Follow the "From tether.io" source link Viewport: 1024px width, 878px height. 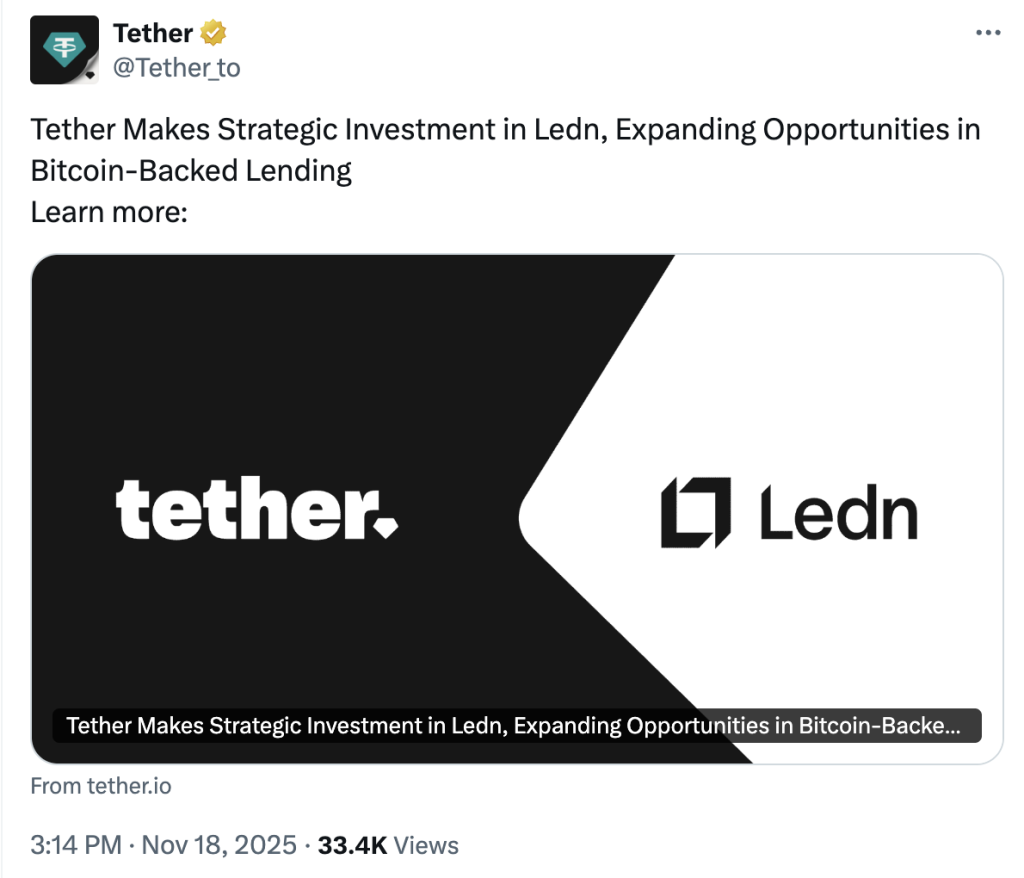click(x=101, y=786)
